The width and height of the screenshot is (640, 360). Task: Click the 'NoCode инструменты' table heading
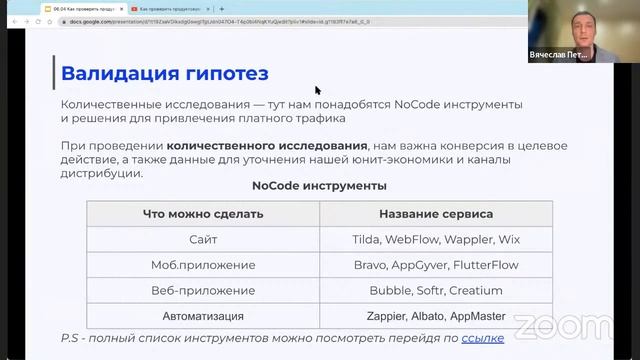coord(319,186)
